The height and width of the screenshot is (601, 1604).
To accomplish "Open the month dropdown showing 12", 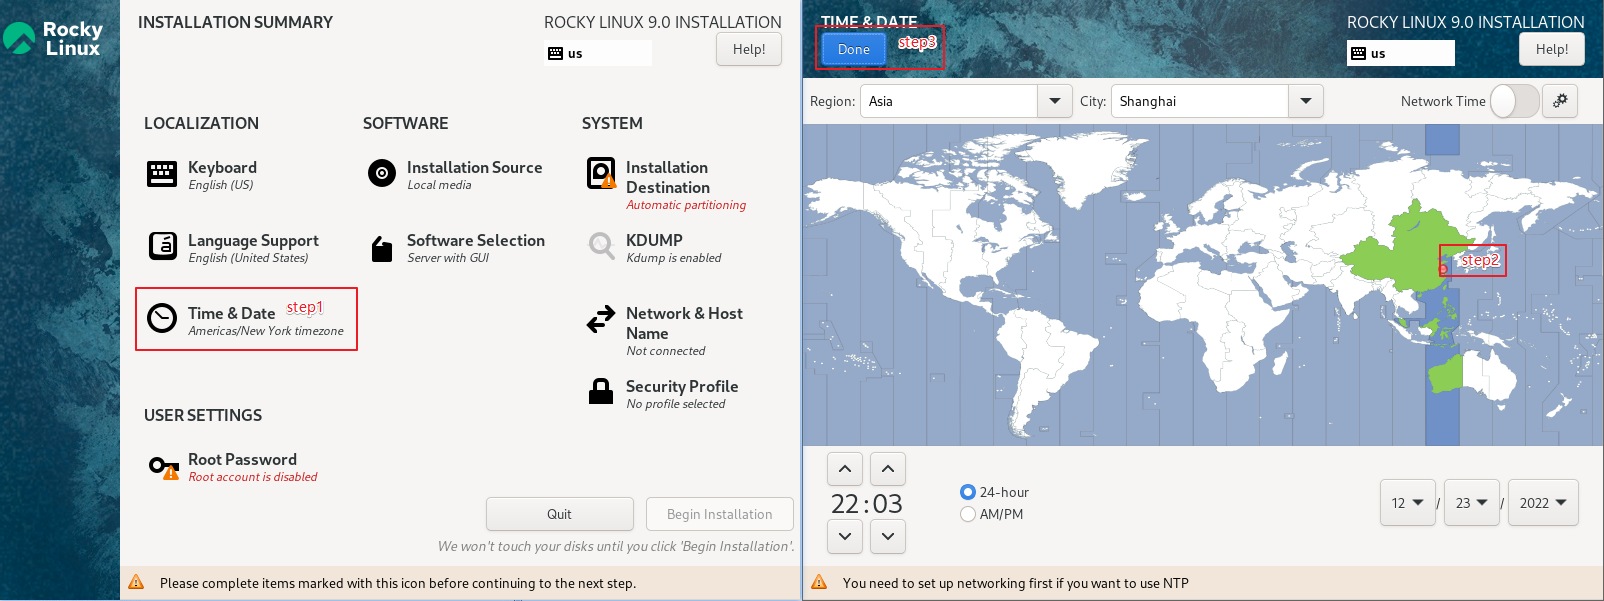I will (x=1408, y=503).
